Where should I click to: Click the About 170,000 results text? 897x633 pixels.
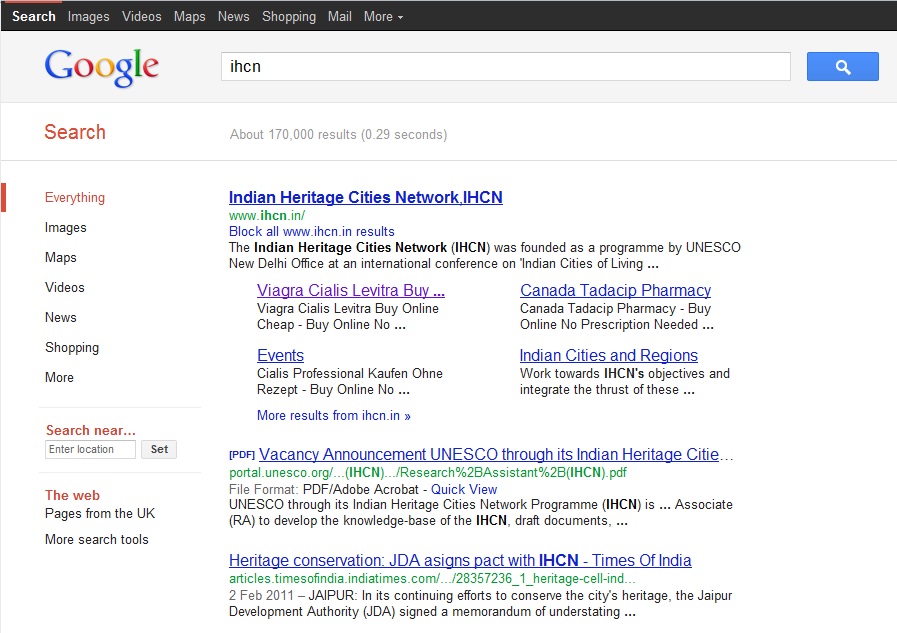click(339, 134)
